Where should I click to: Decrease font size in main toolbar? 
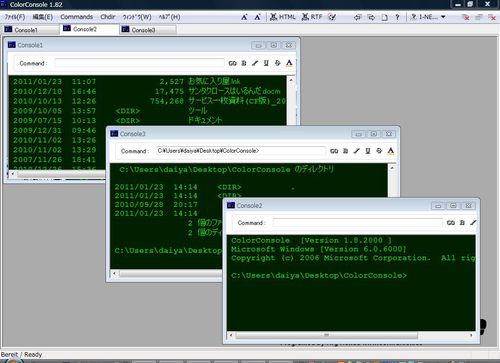tap(257, 17)
